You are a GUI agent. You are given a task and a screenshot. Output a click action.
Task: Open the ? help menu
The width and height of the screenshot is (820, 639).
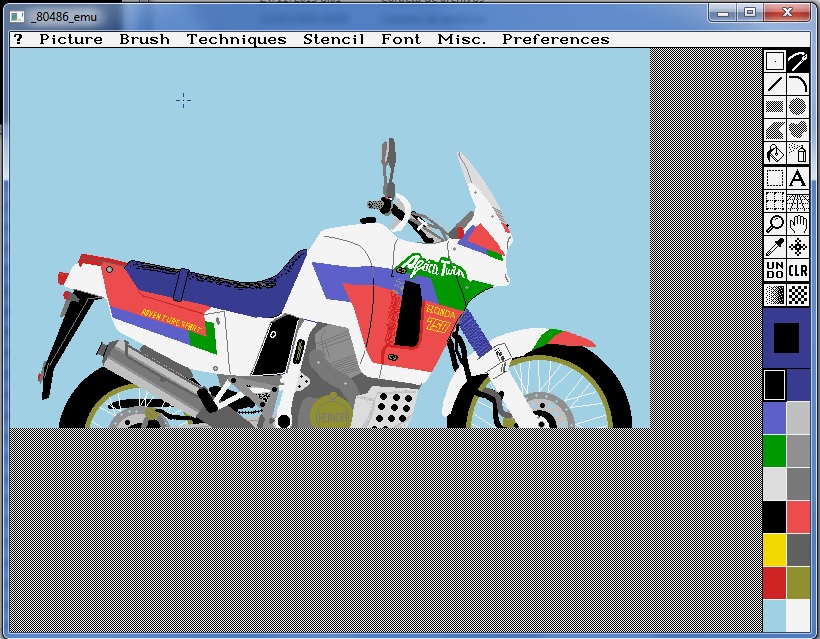tap(18, 39)
